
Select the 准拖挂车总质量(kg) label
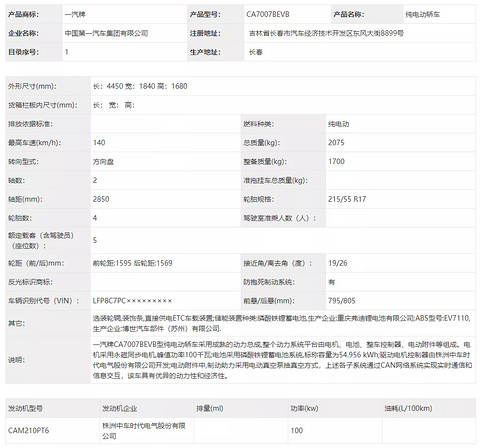[x=275, y=180]
